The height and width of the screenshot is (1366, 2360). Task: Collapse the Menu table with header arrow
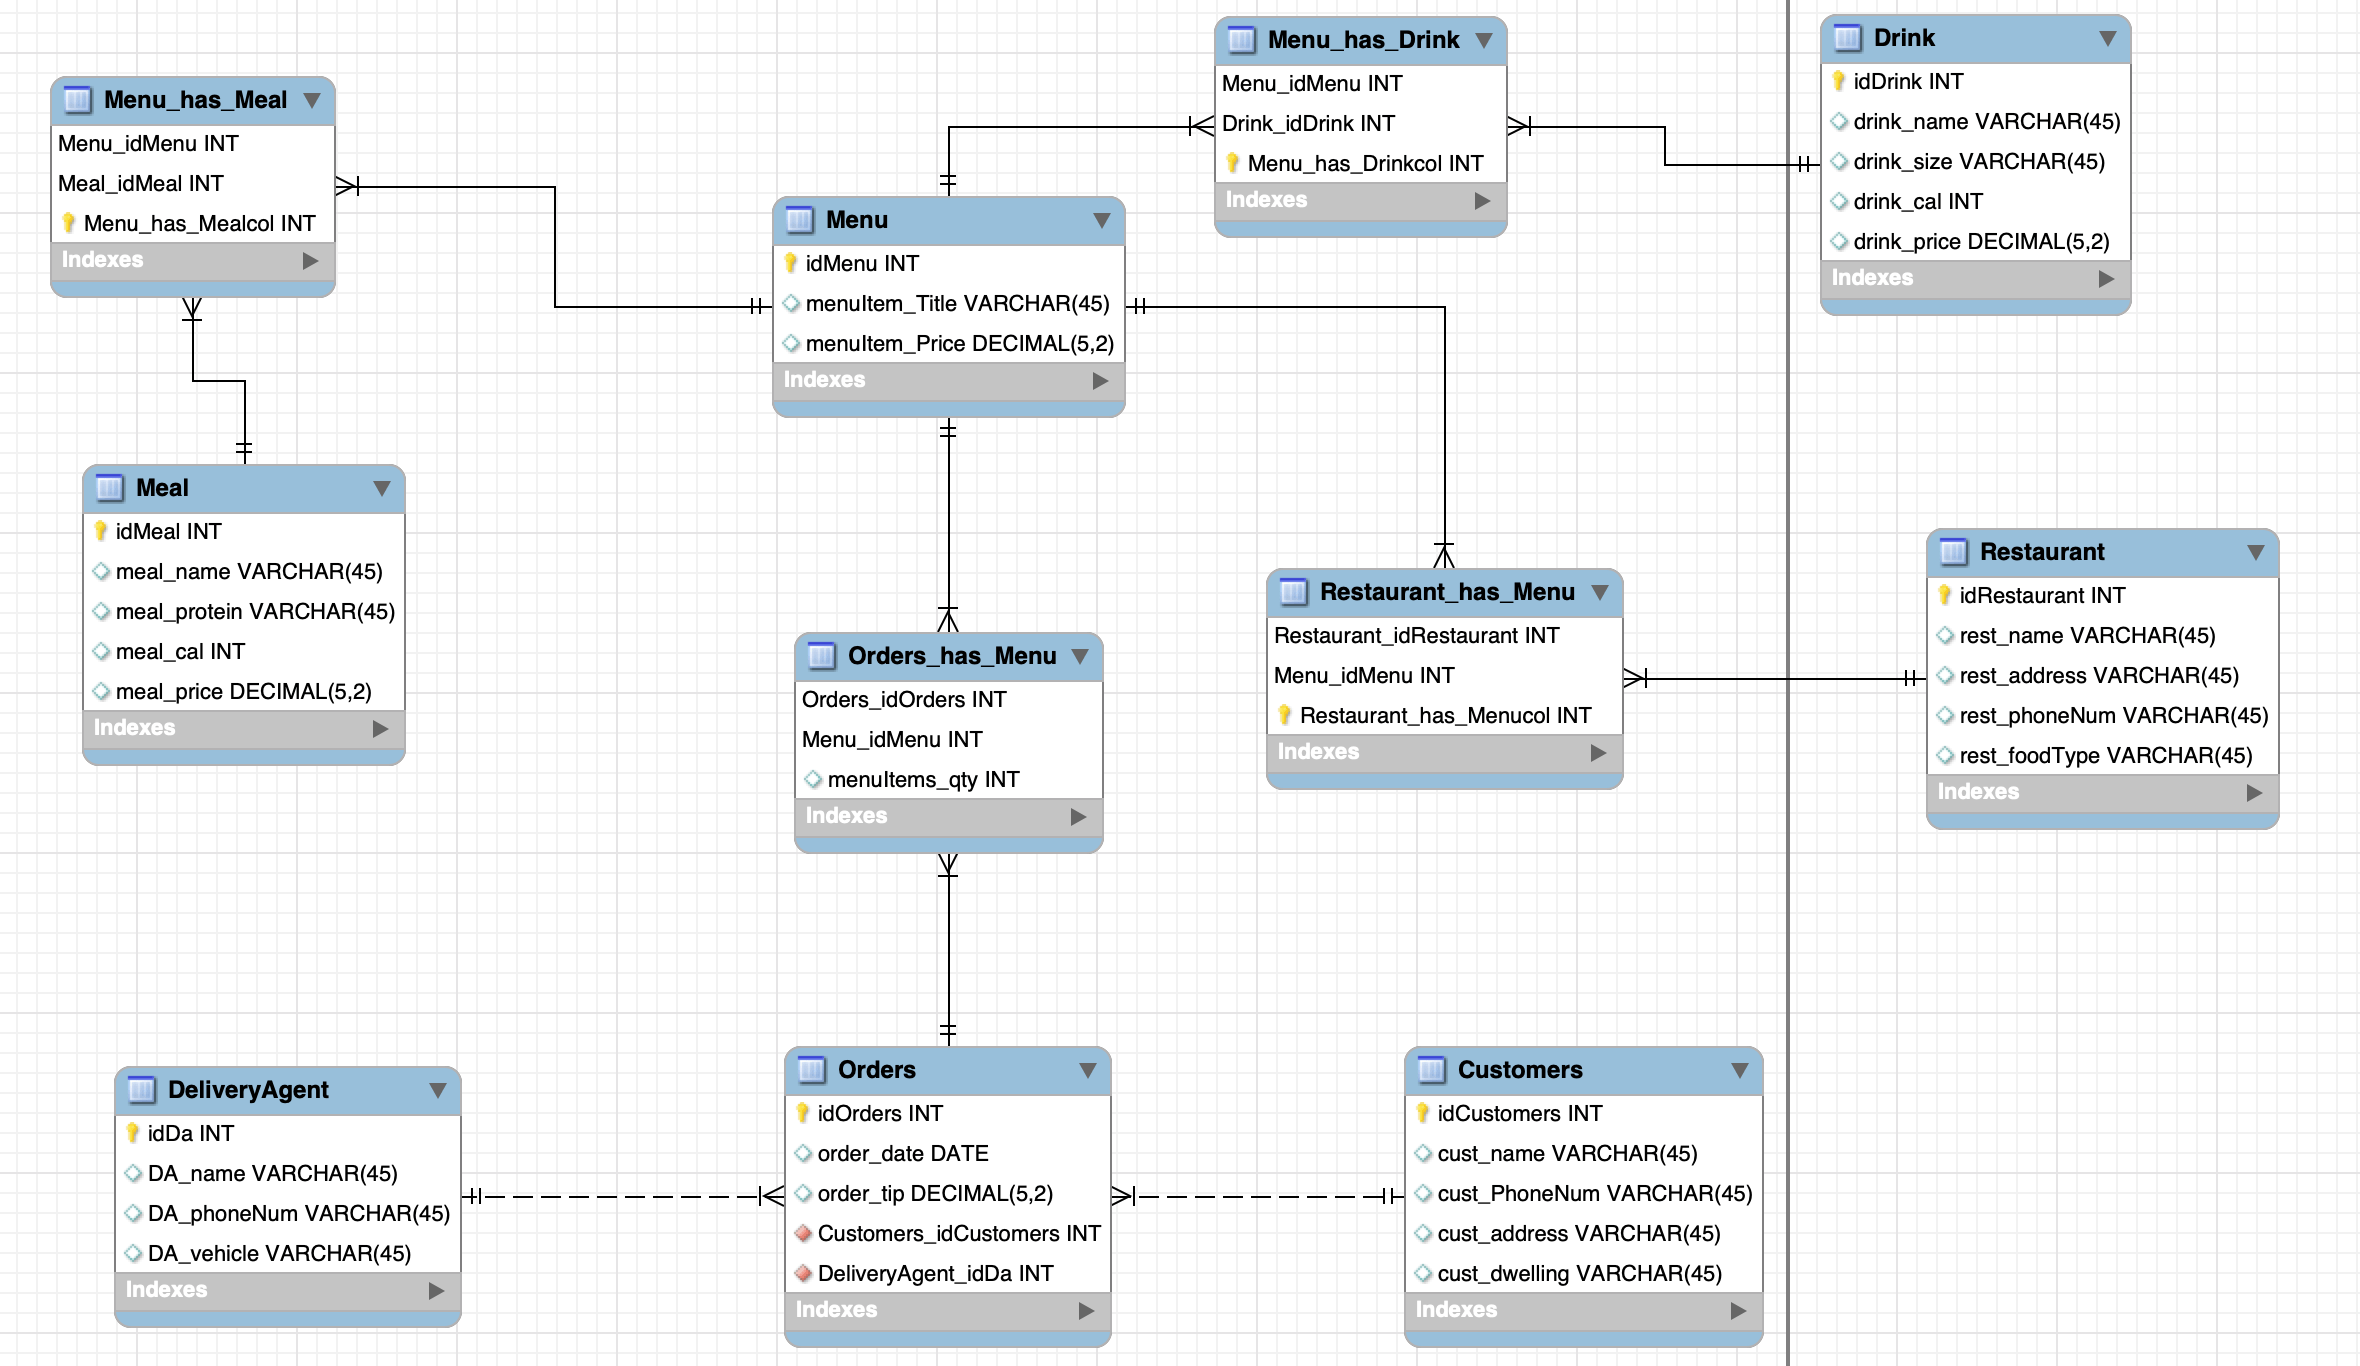click(1102, 220)
